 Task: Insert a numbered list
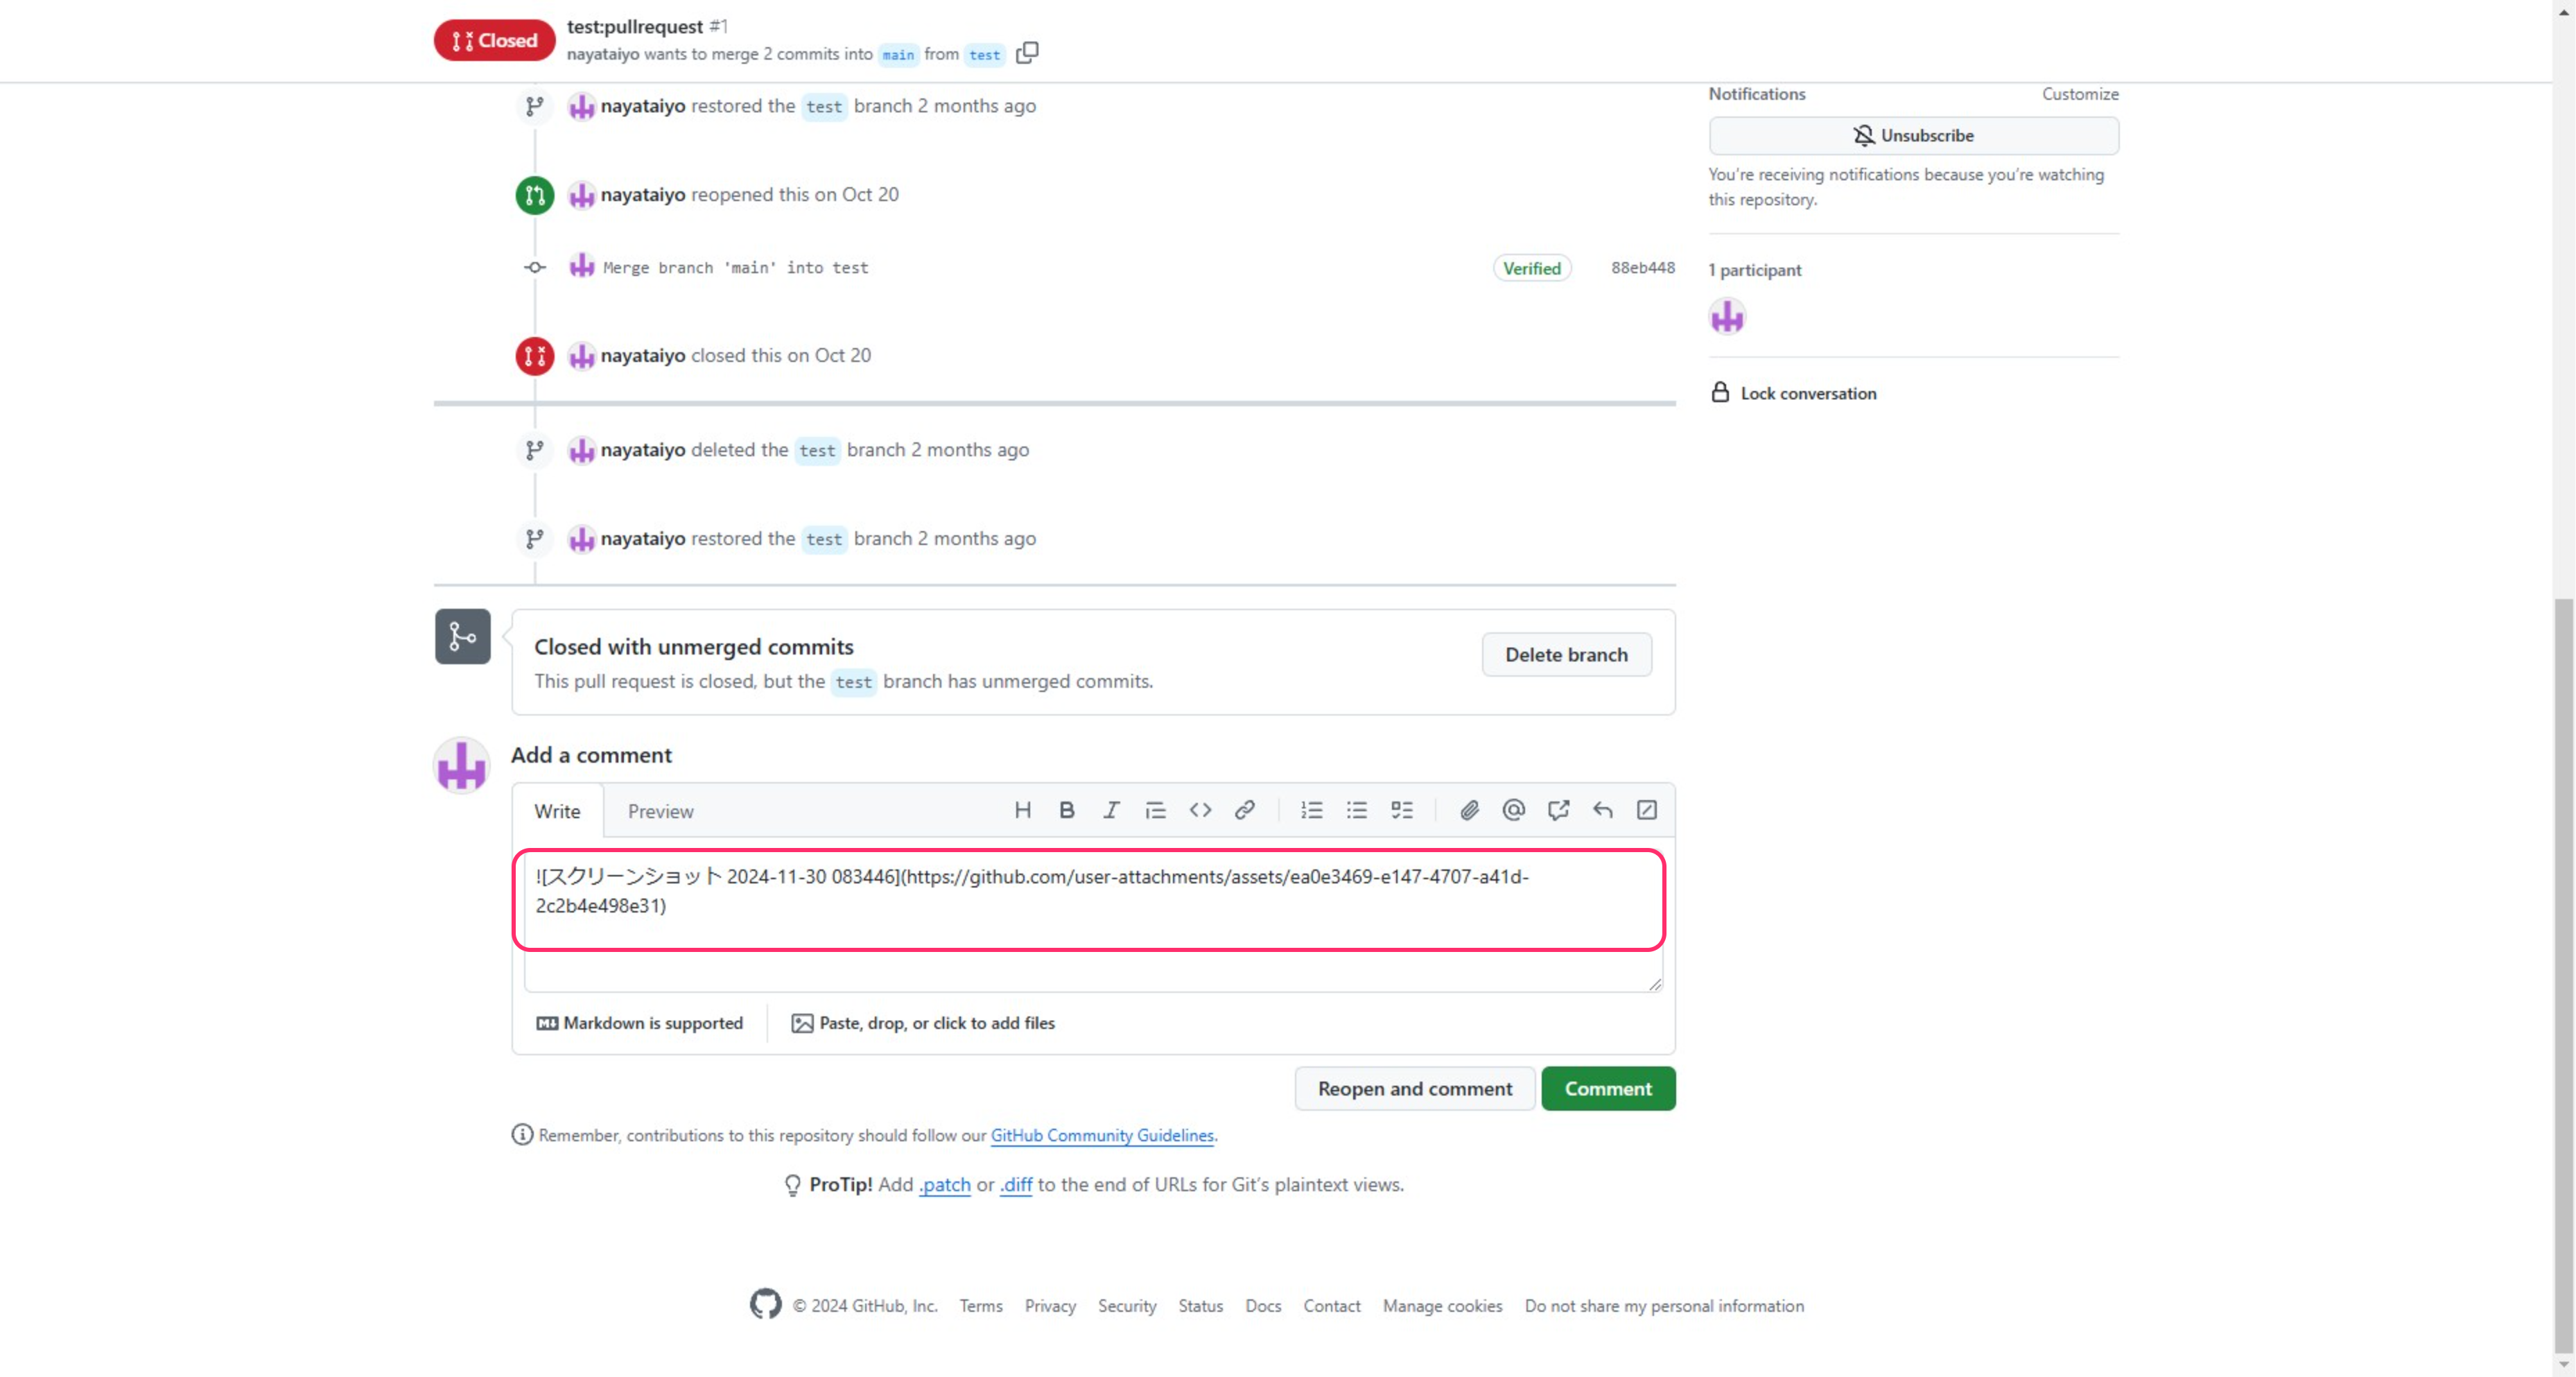pyautogui.click(x=1311, y=810)
